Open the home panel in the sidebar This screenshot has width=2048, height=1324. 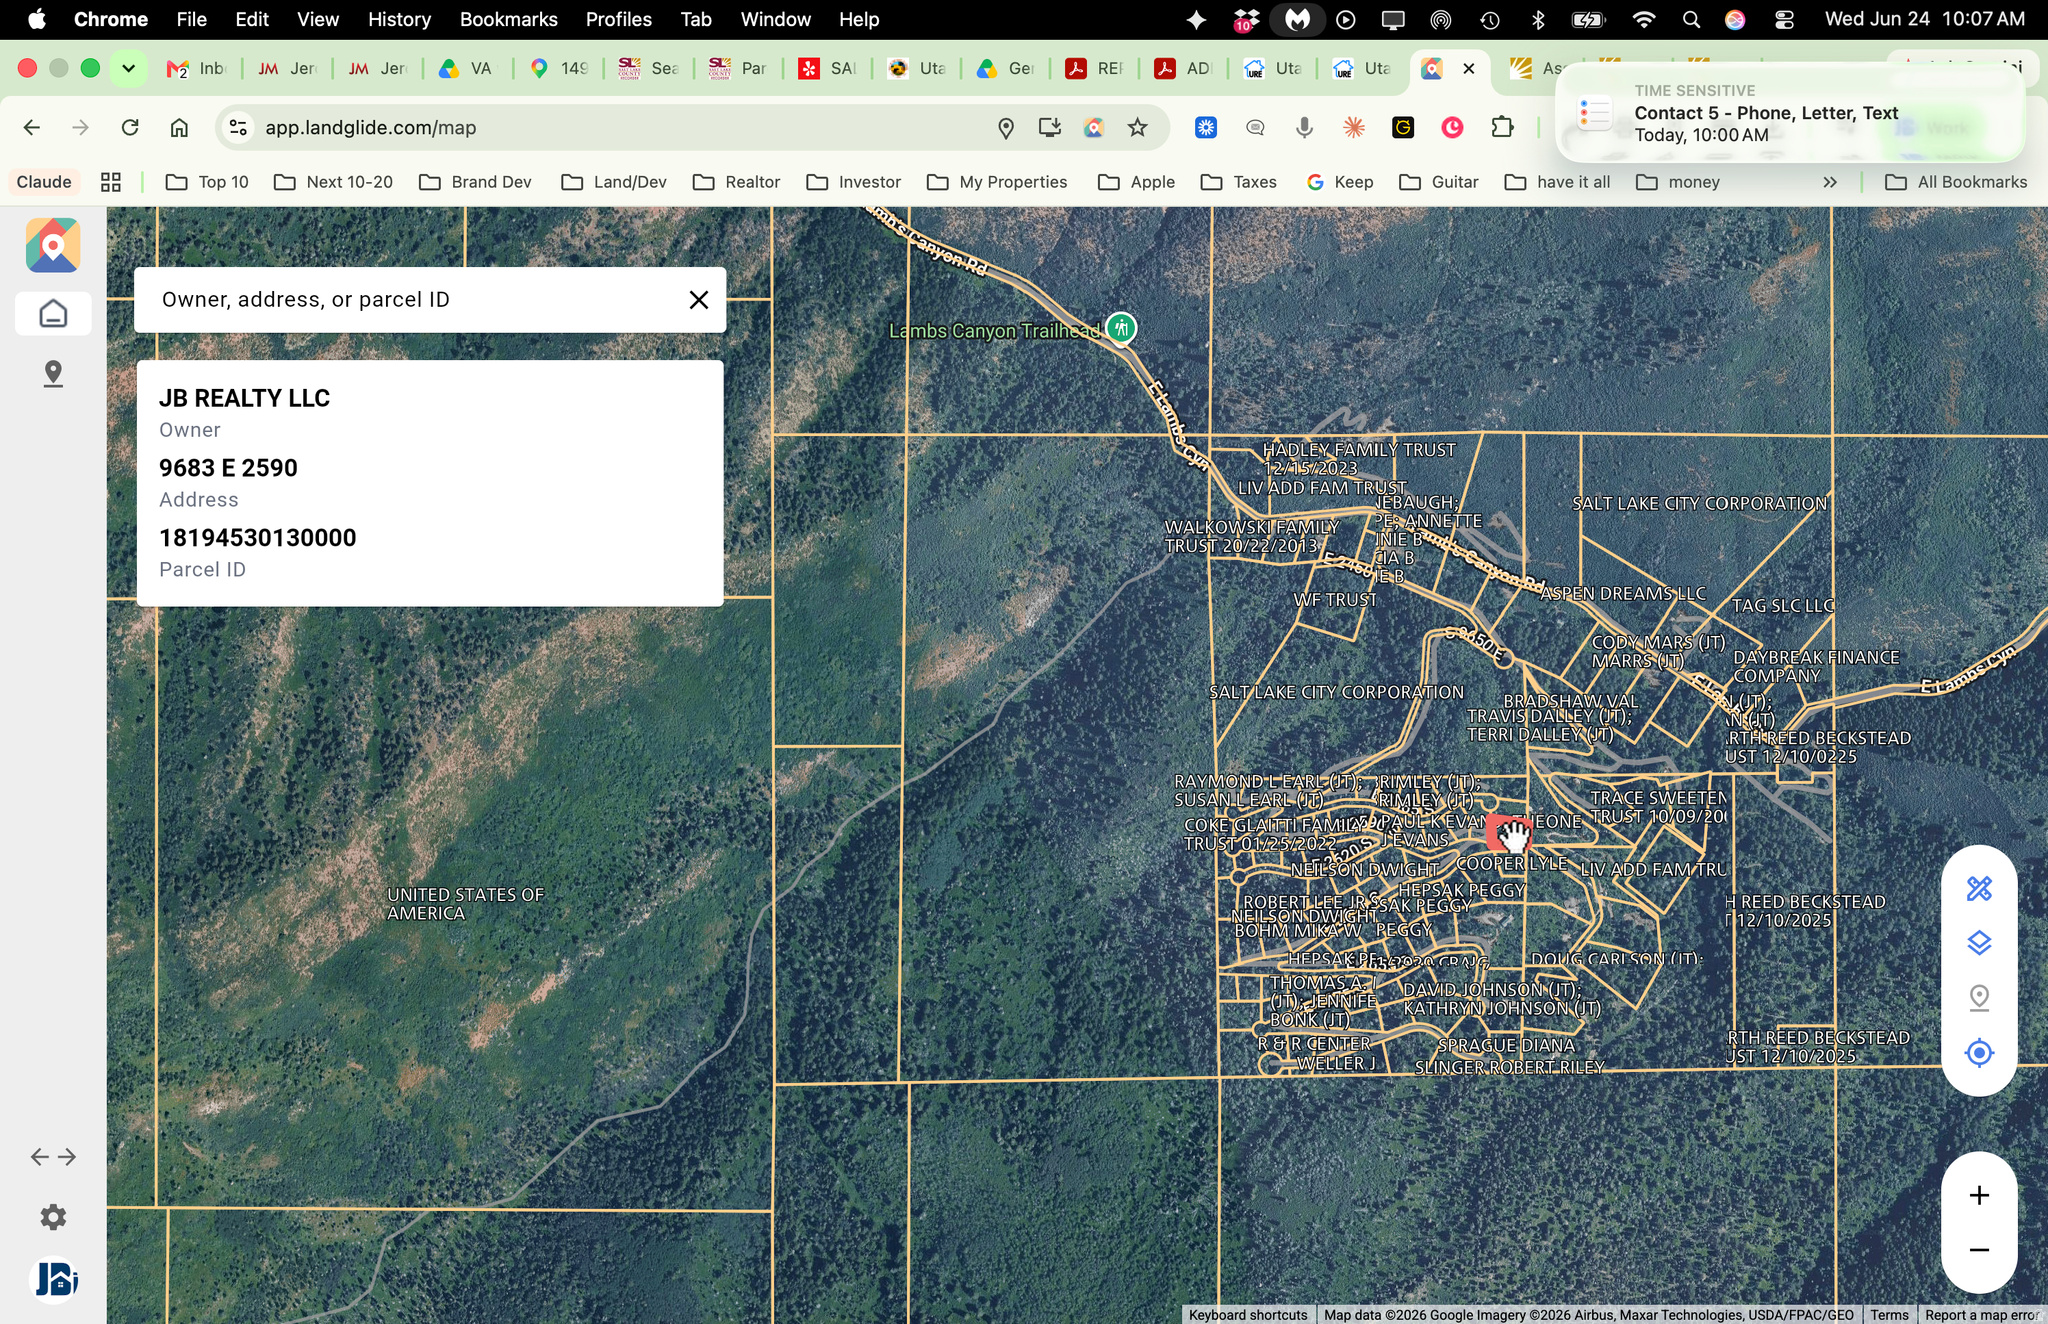coord(53,314)
